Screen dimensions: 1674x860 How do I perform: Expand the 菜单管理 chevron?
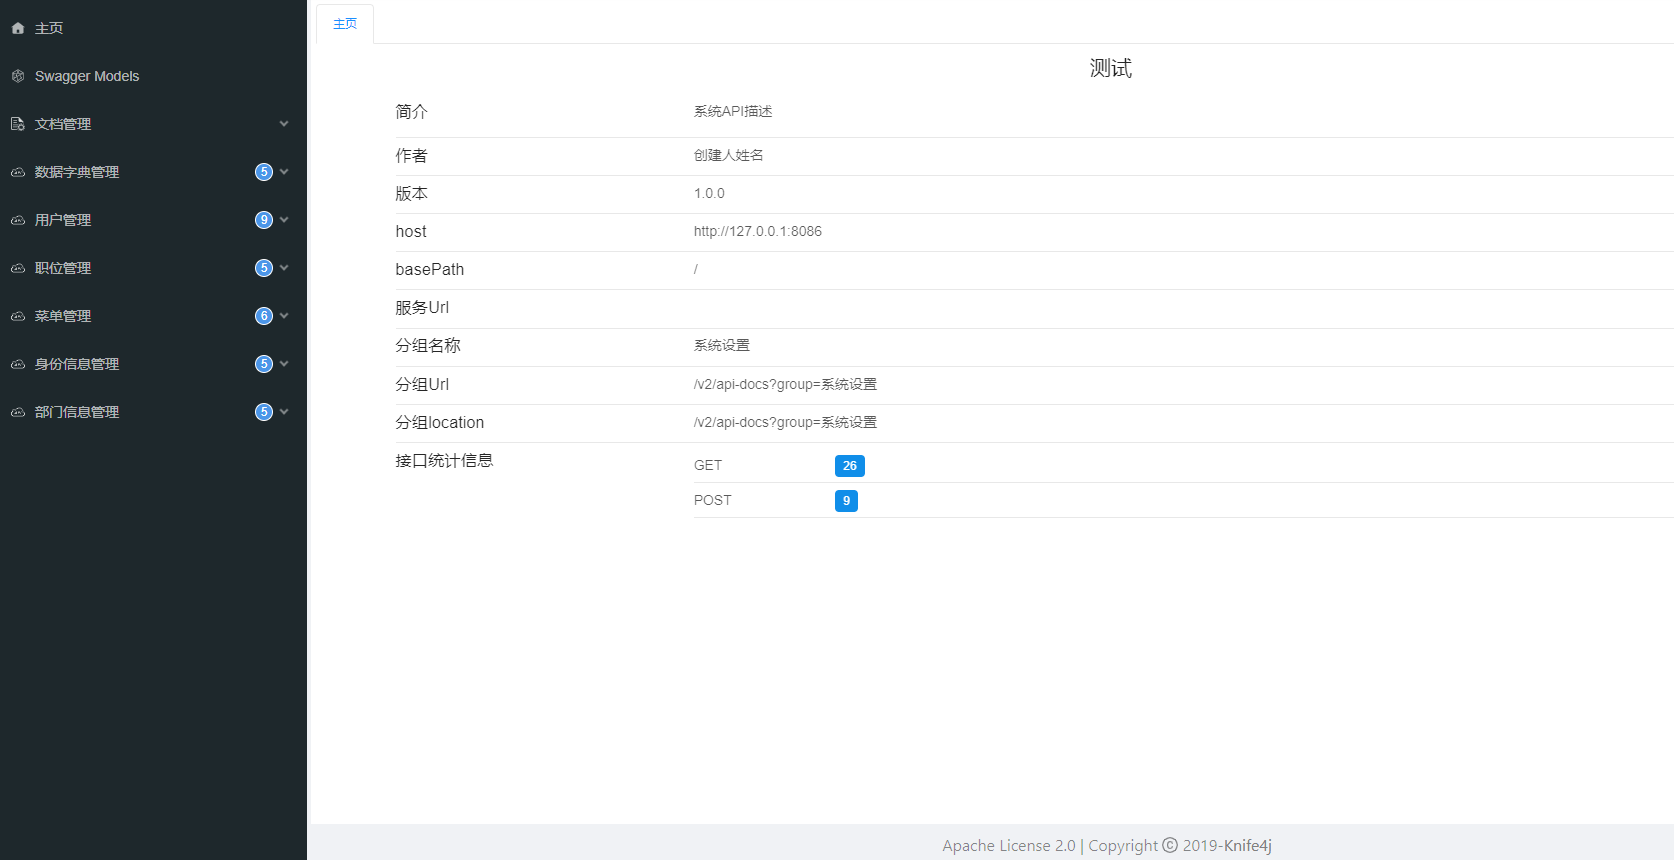pos(284,316)
